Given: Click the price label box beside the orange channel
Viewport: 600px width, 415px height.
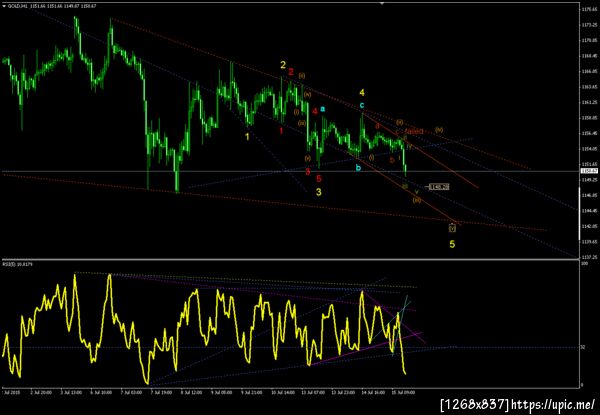Looking at the screenshot, I should coord(439,187).
